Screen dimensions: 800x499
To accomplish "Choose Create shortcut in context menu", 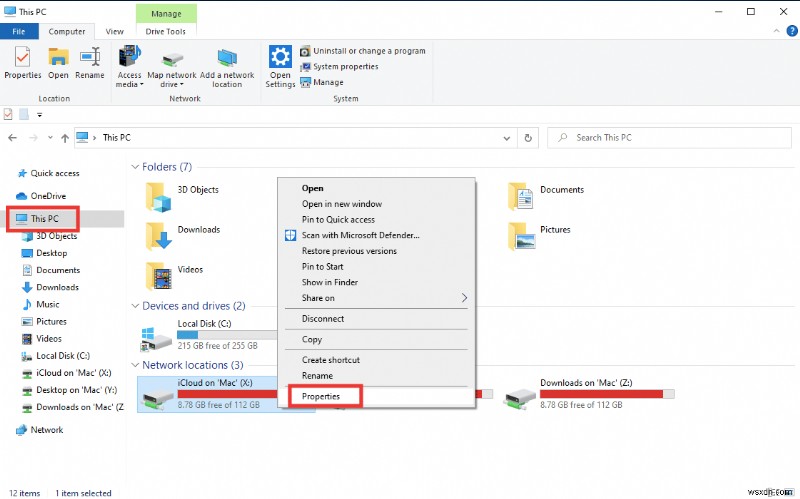I will (x=331, y=360).
